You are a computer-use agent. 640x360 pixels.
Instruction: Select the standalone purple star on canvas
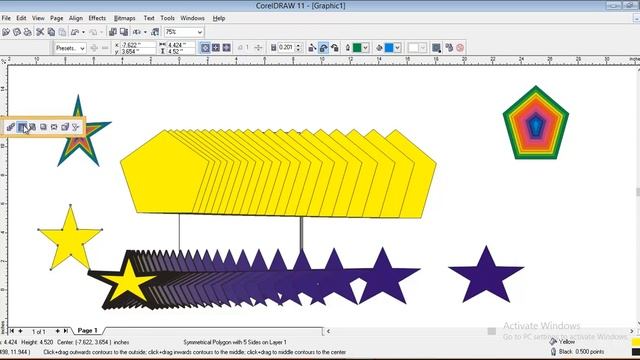pyautogui.click(x=486, y=275)
